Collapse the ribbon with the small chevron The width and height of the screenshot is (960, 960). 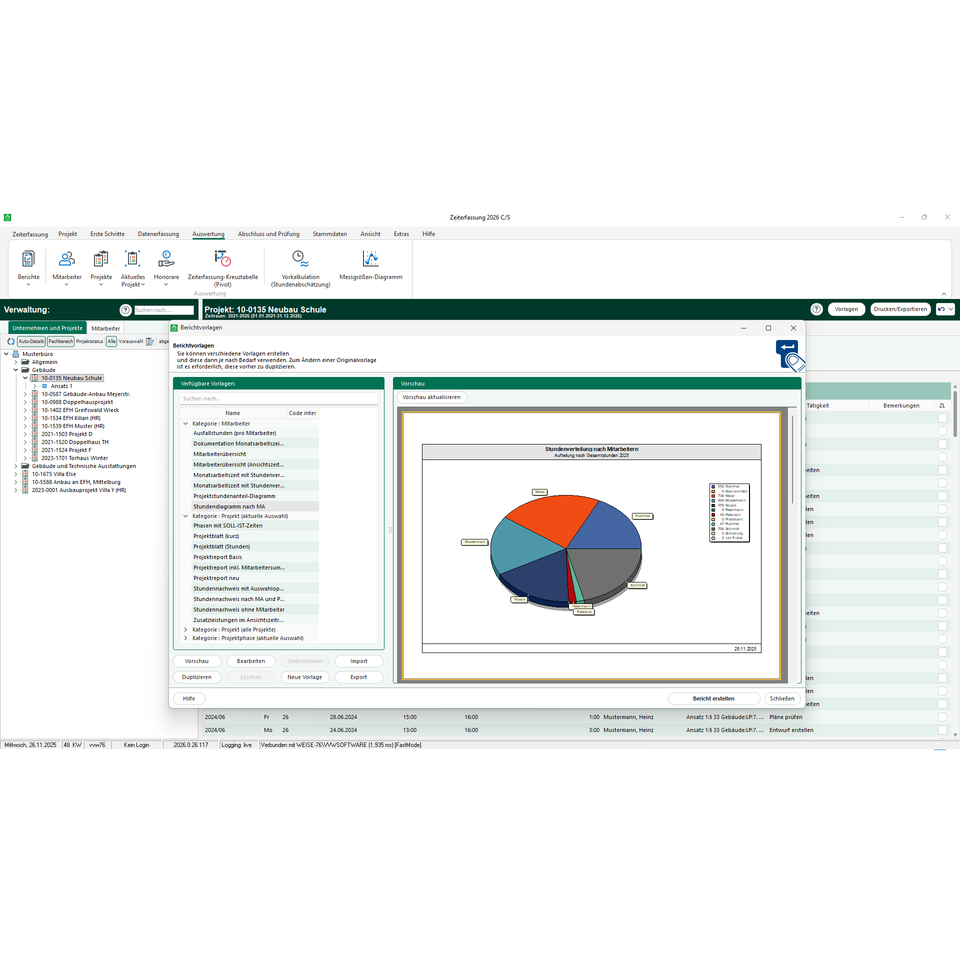tap(943, 294)
